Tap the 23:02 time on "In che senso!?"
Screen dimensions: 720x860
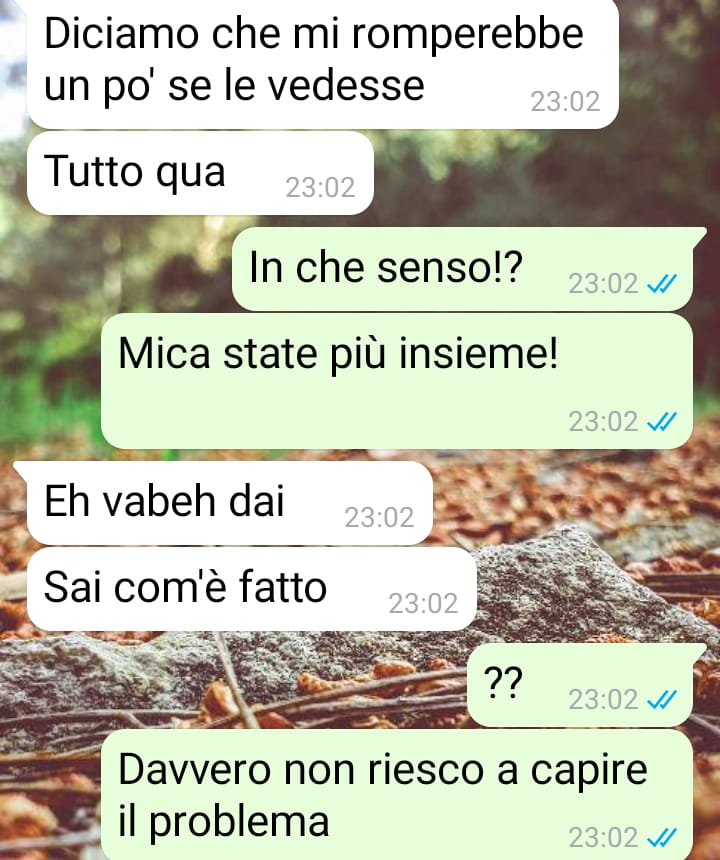pos(603,284)
